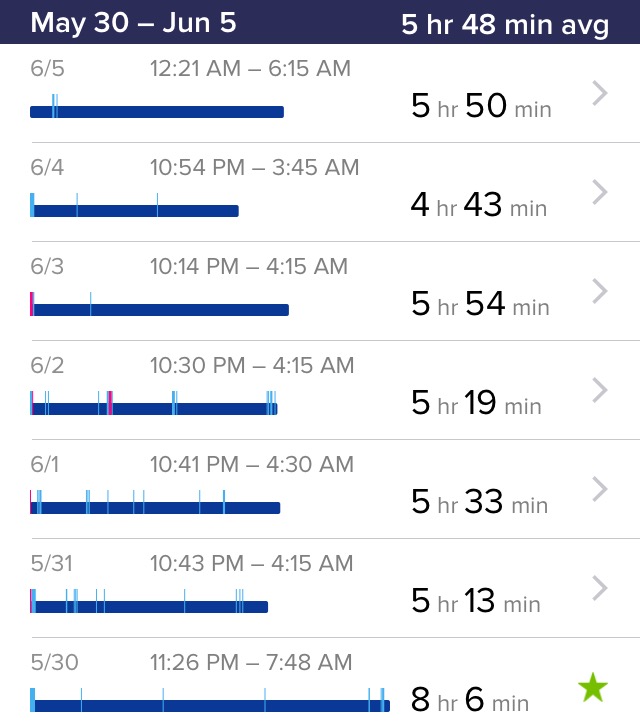Expand the 6/5 sleep entry chevron
The image size is (640, 725).
tap(600, 94)
